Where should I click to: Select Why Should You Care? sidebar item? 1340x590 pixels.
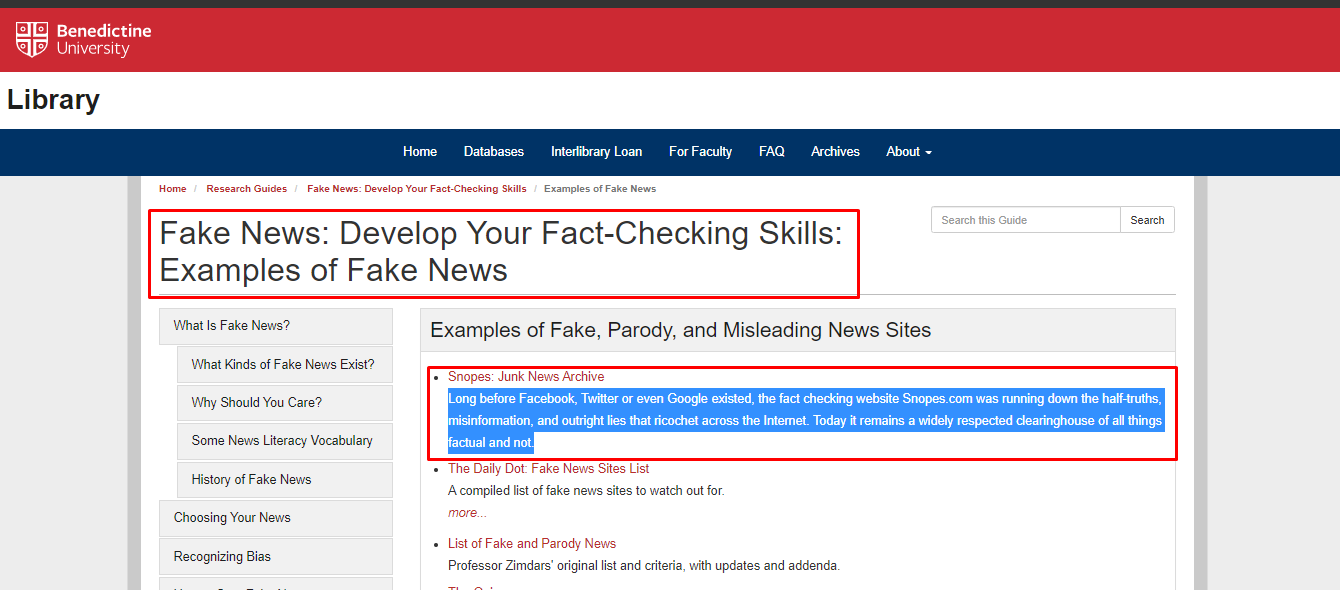[285, 402]
